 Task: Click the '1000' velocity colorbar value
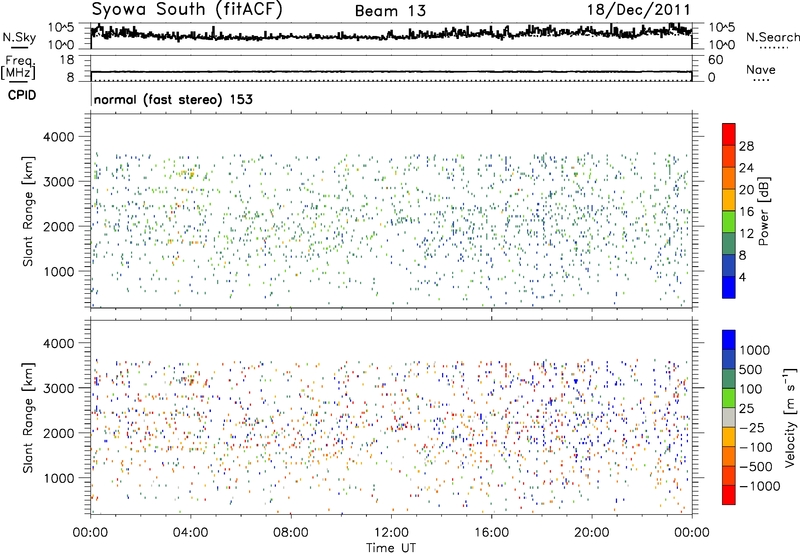pos(754,350)
